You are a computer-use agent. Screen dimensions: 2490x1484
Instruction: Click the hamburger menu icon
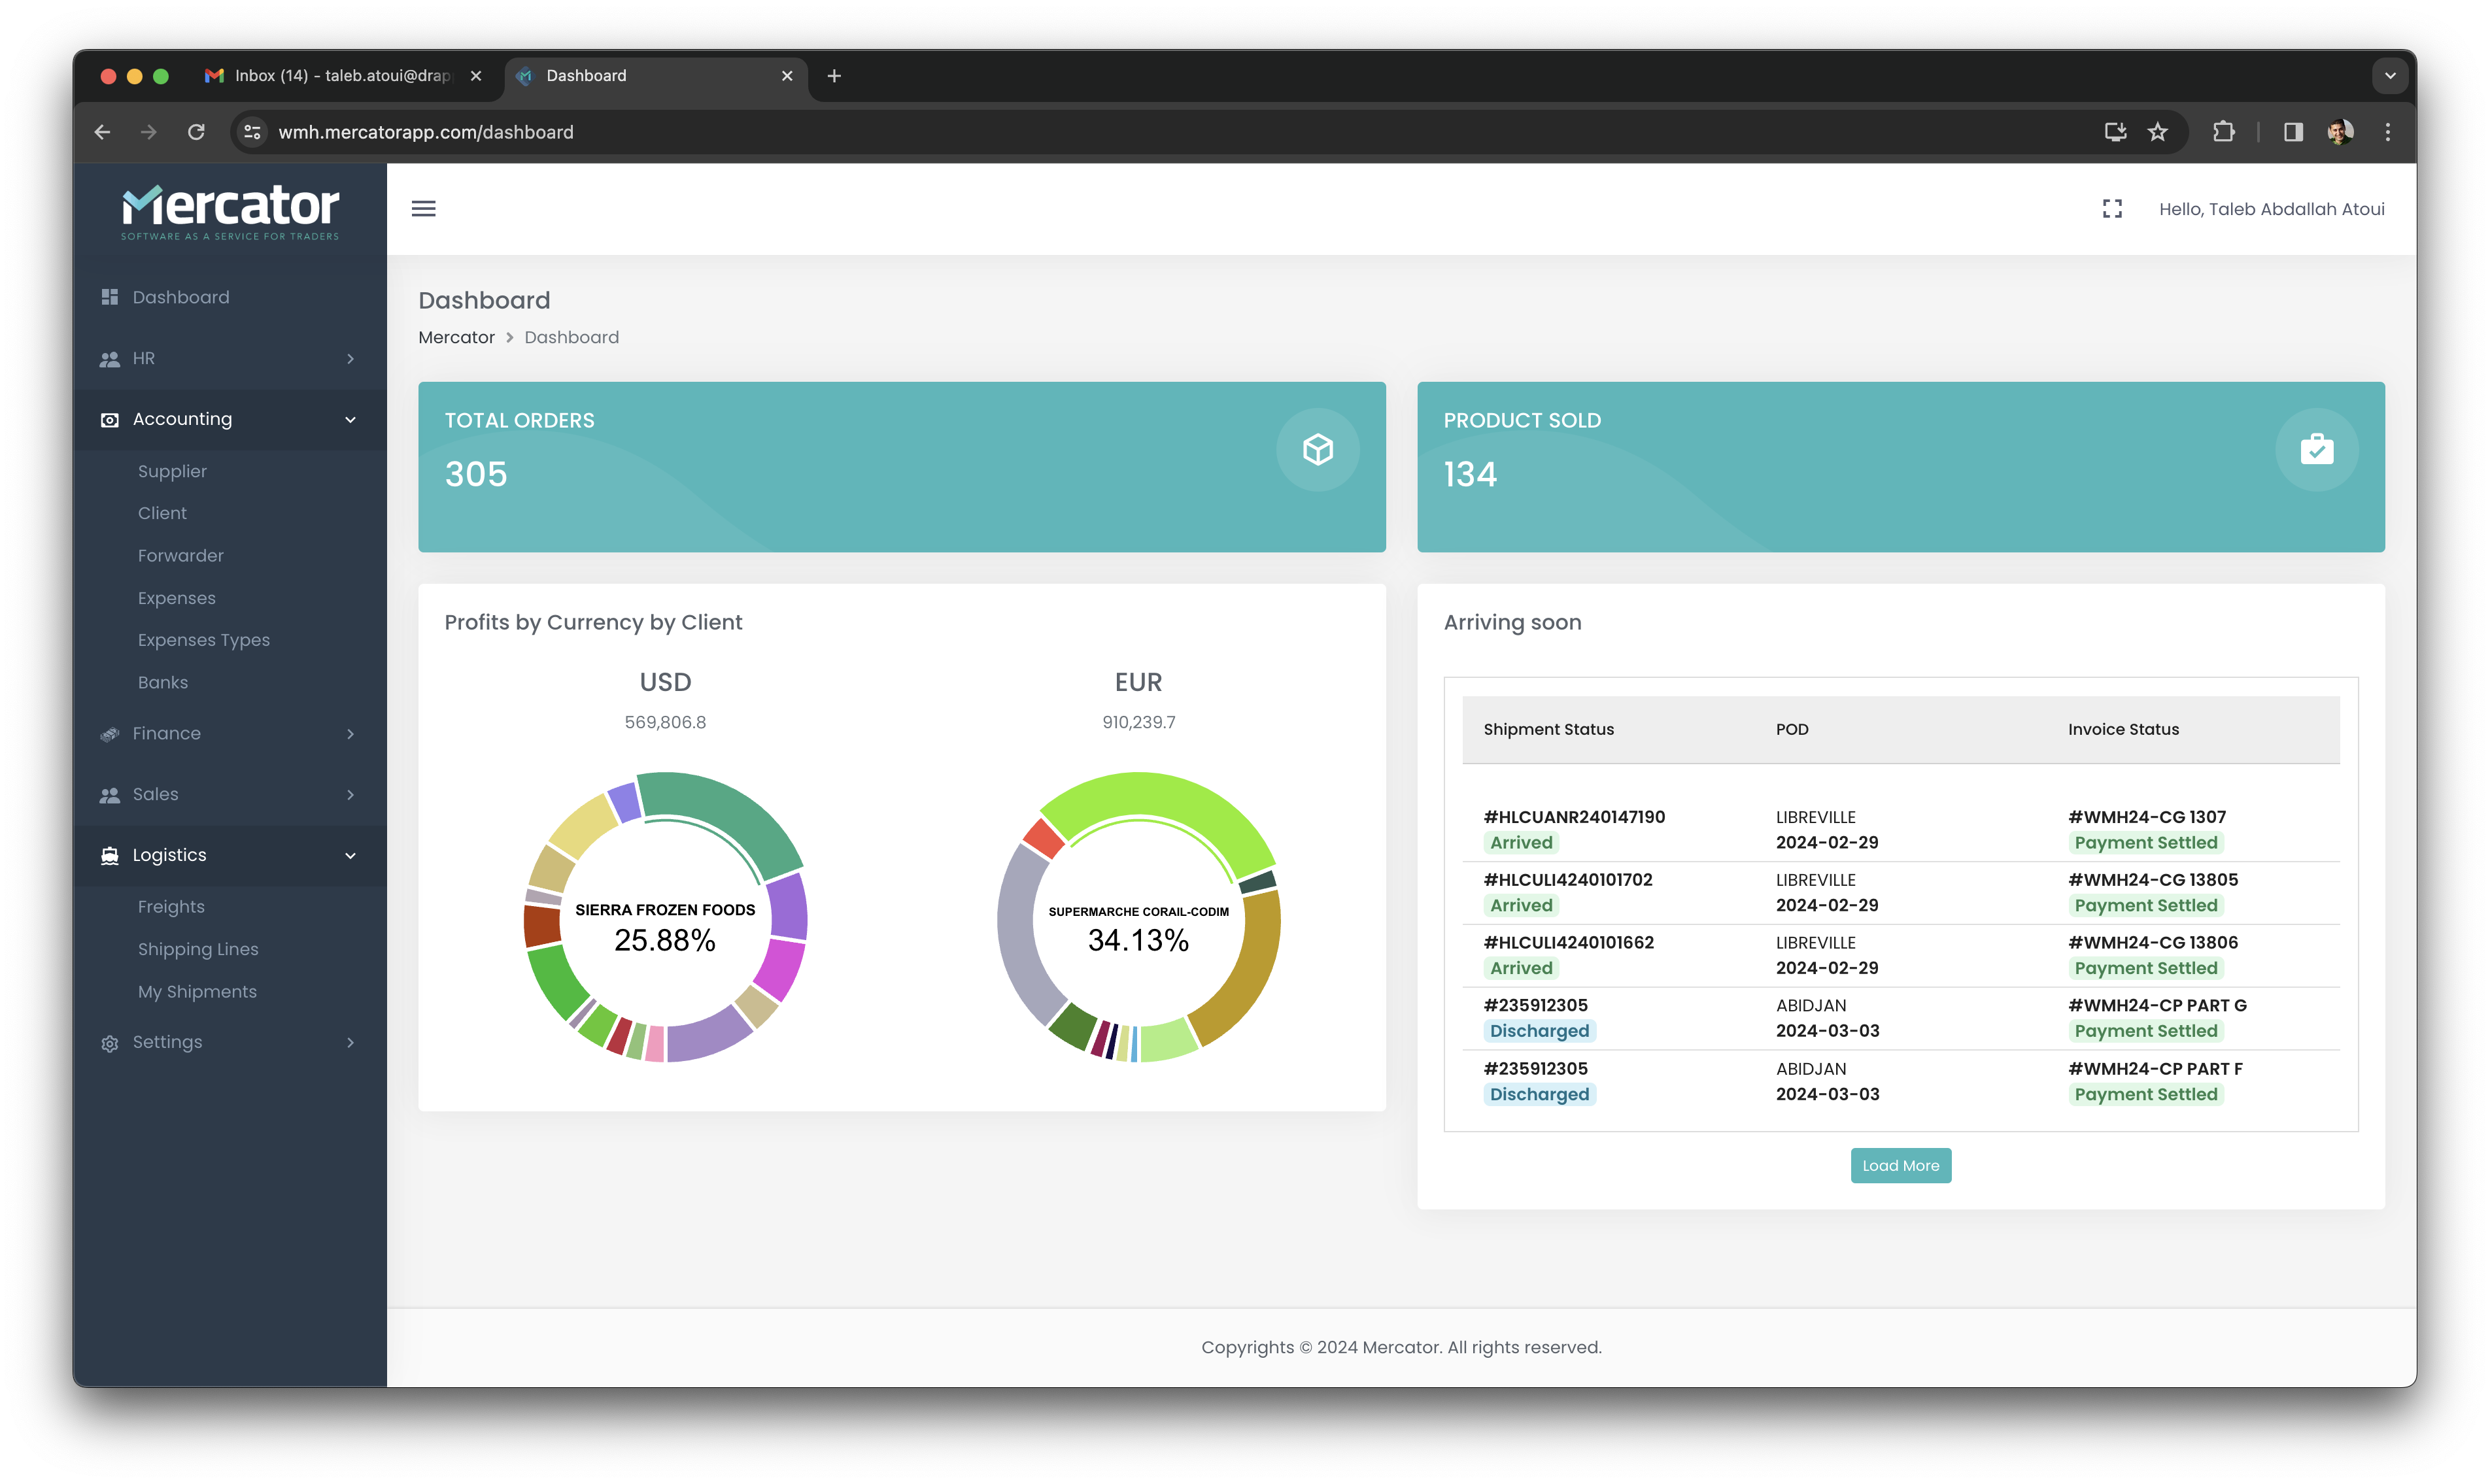423,209
